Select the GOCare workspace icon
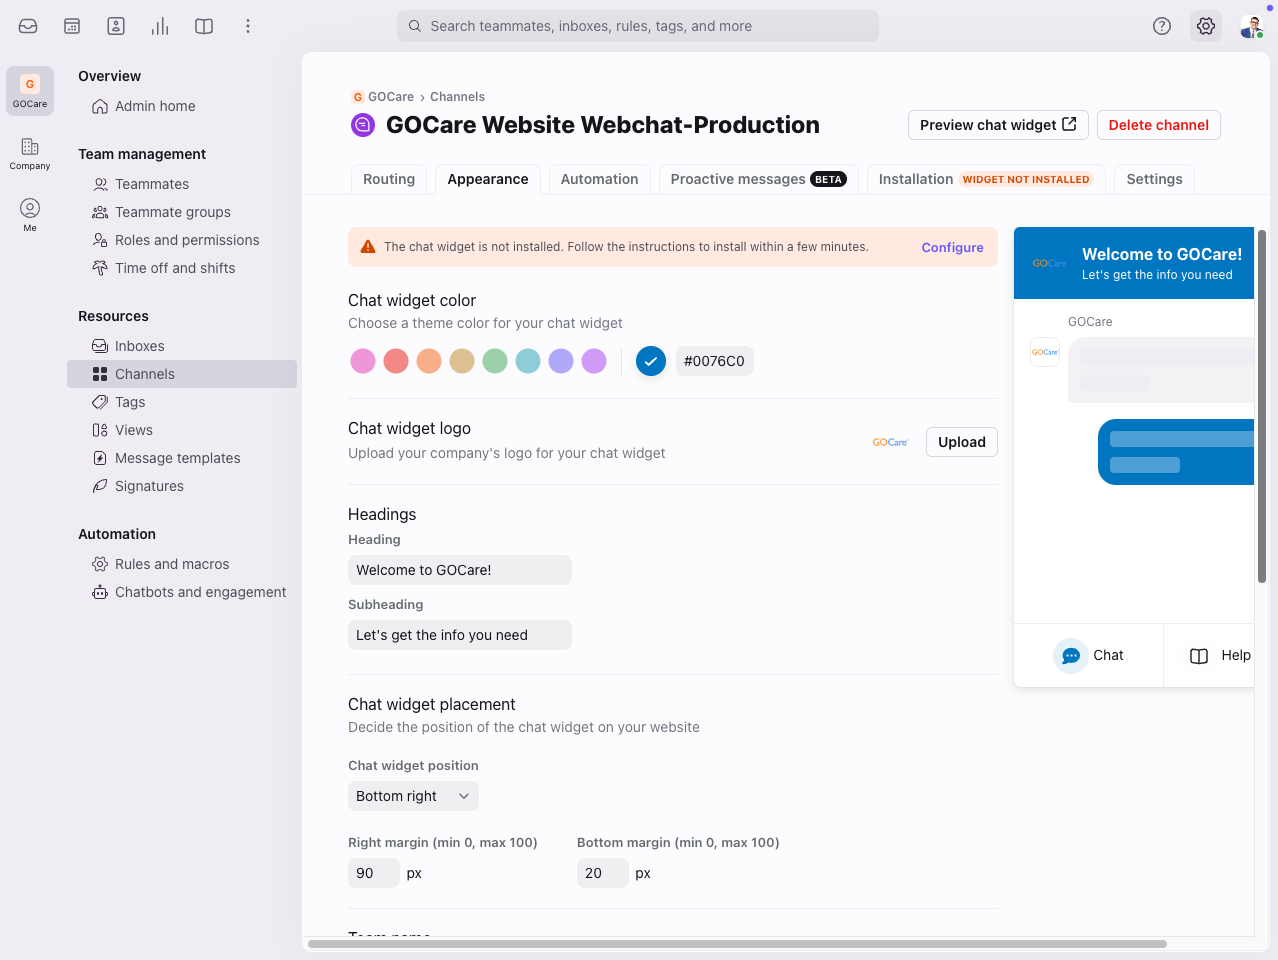This screenshot has width=1278, height=960. pyautogui.click(x=30, y=91)
